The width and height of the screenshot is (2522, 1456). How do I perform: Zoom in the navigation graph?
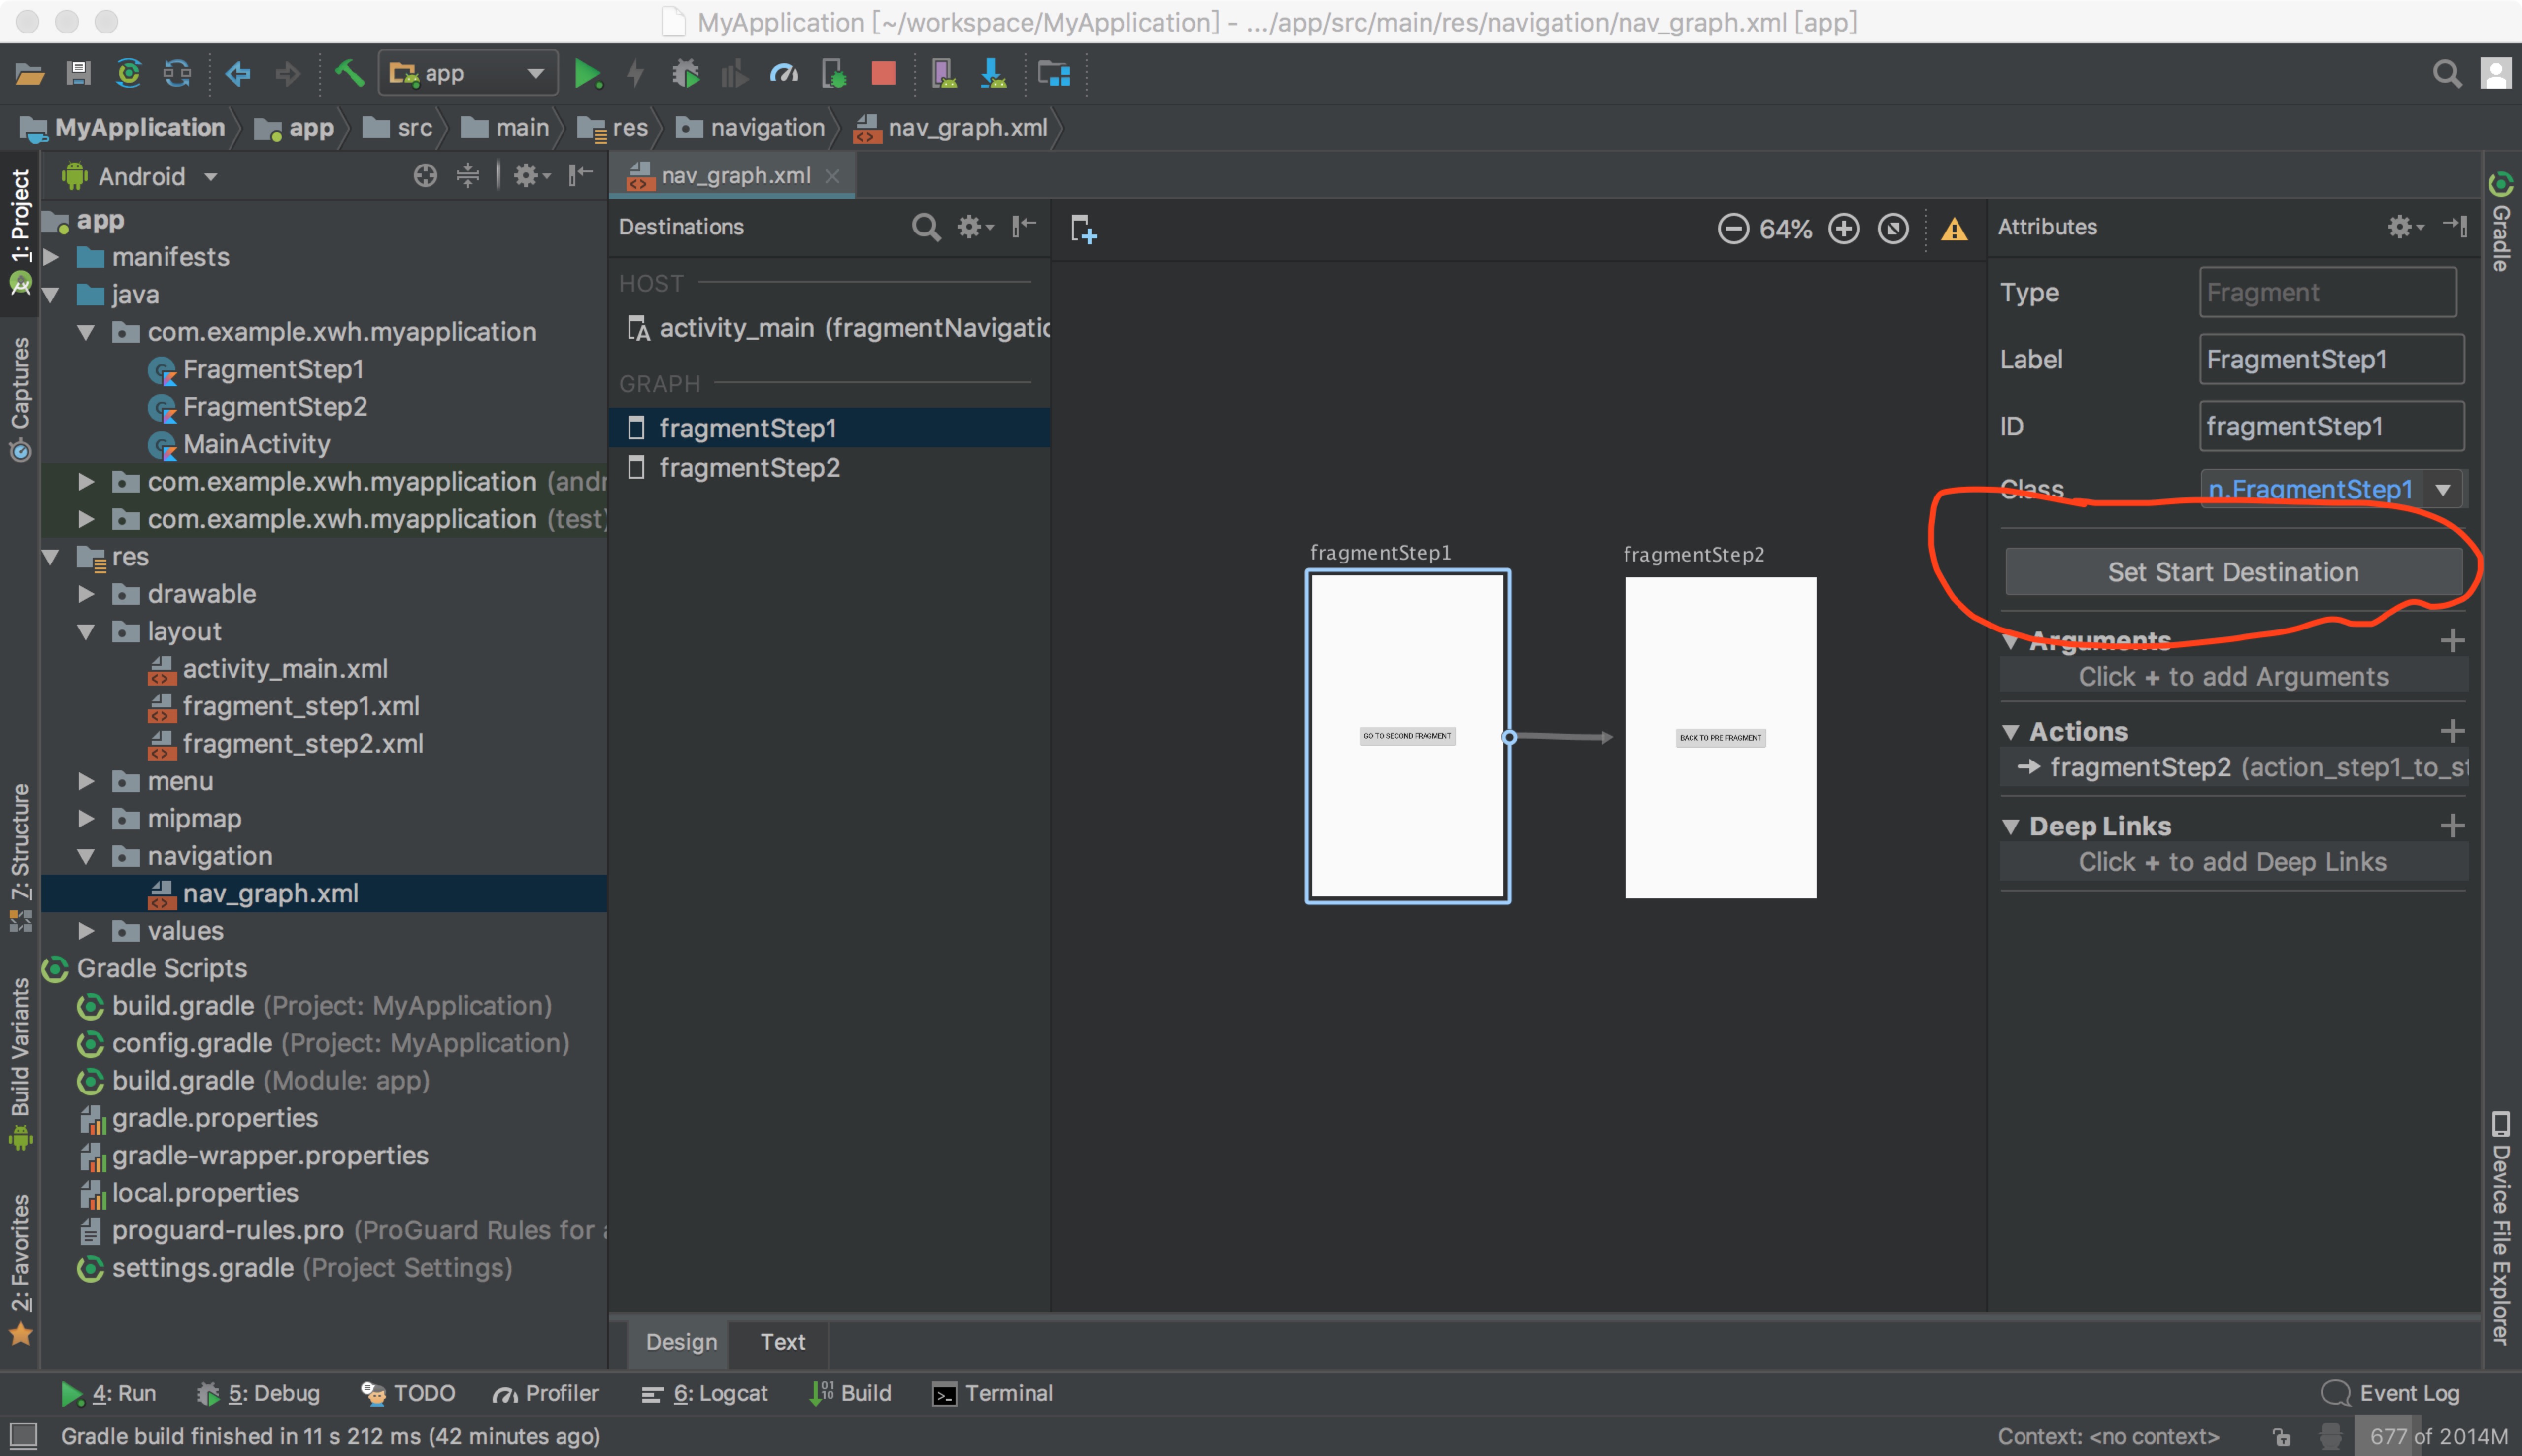(1843, 229)
